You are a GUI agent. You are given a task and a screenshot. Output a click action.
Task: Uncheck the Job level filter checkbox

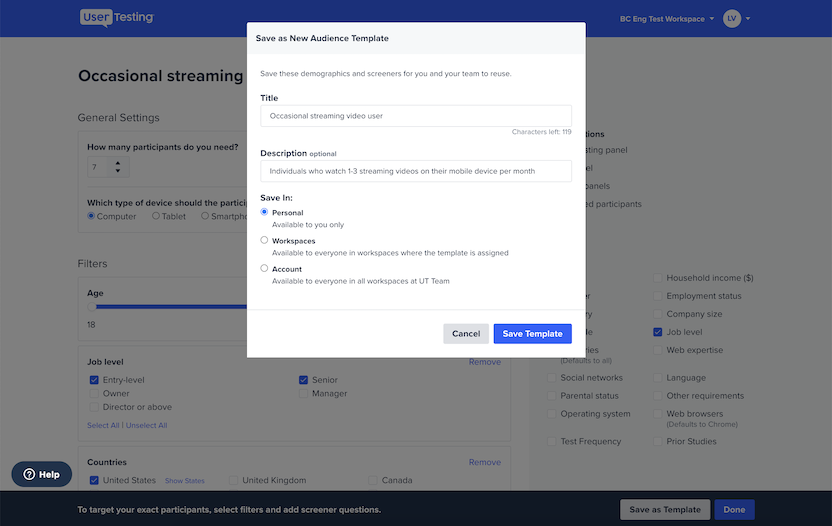tap(658, 332)
